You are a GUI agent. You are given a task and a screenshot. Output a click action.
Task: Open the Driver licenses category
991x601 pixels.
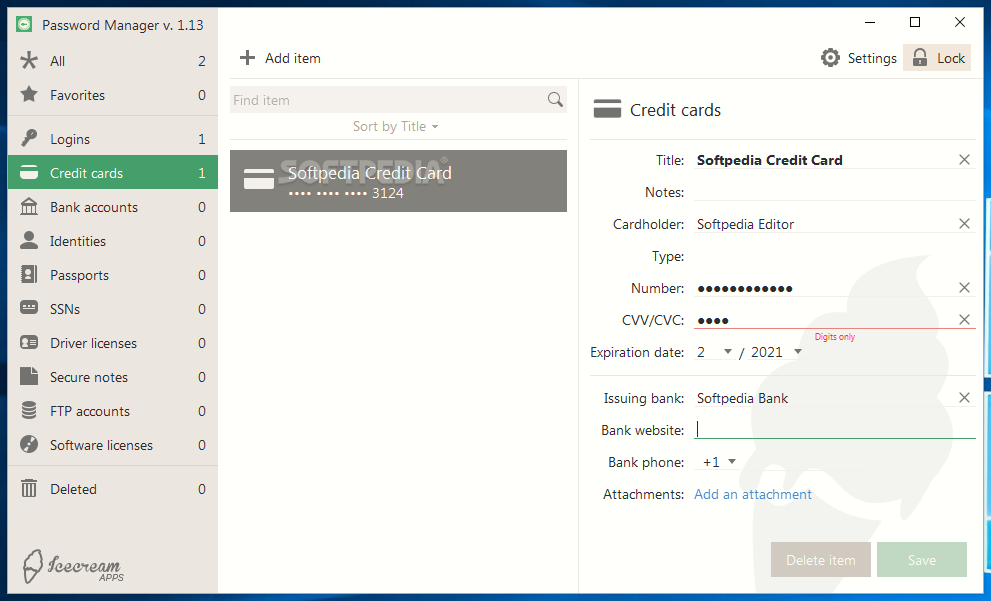[x=112, y=343]
